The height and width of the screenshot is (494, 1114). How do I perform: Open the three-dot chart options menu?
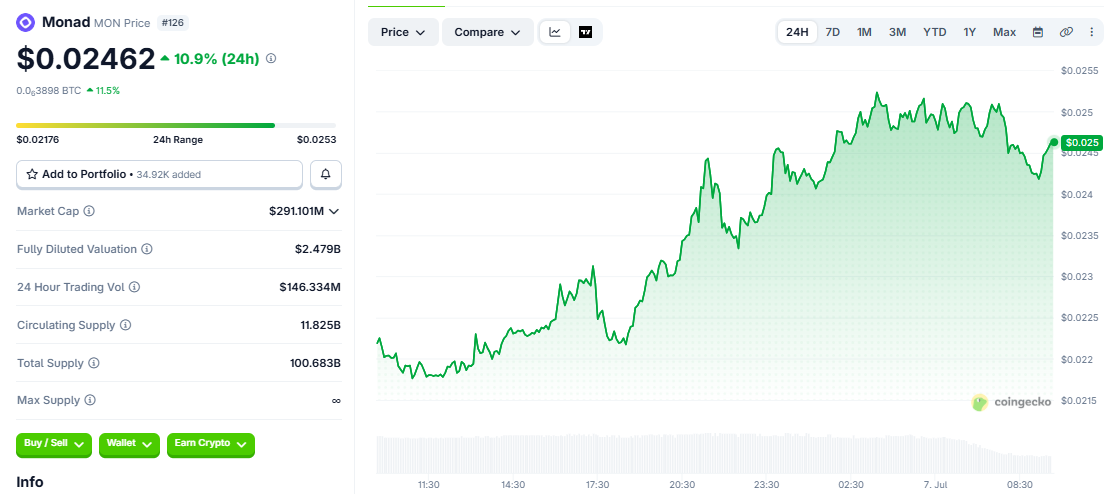(x=1092, y=32)
